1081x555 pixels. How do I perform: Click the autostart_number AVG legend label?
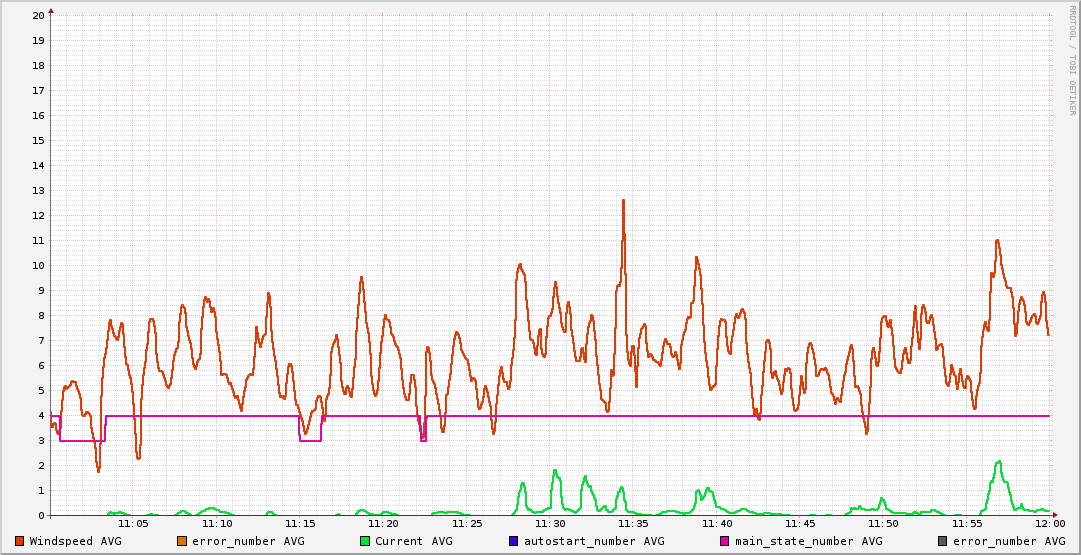click(594, 541)
